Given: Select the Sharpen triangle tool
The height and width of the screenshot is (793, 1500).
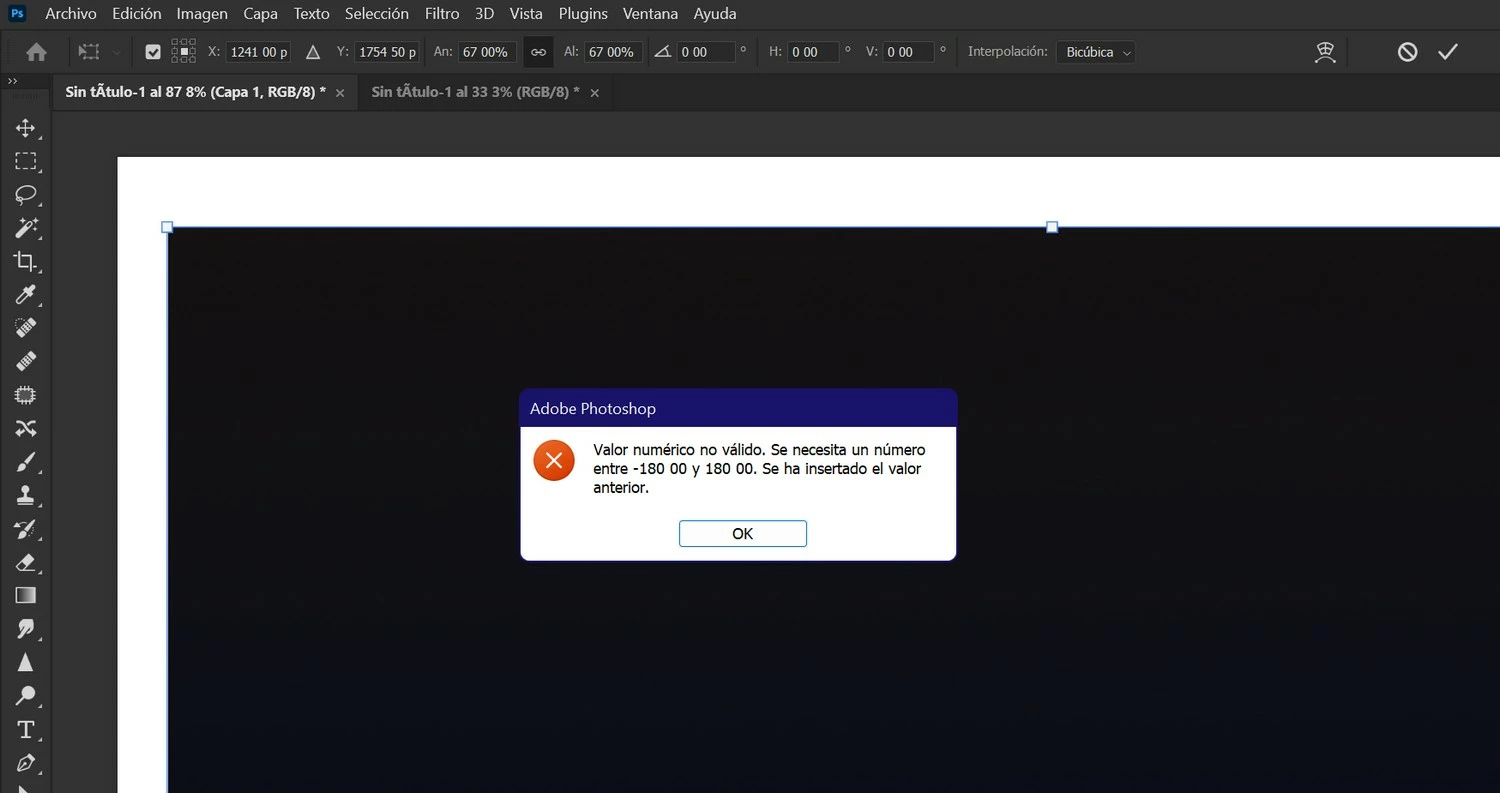Looking at the screenshot, I should [x=26, y=663].
